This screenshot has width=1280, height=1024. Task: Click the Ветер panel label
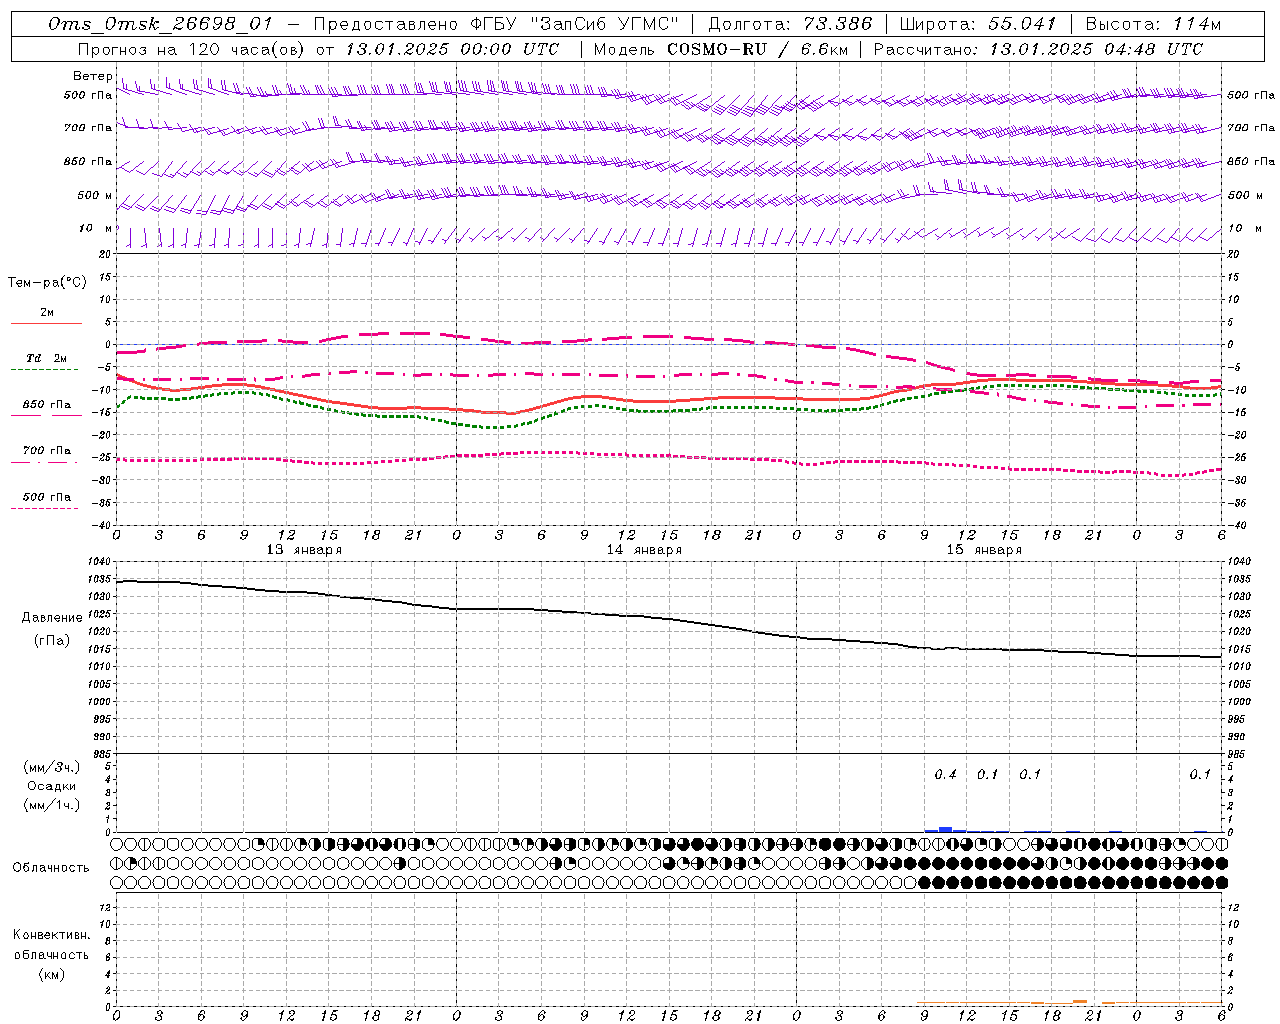tap(92, 76)
